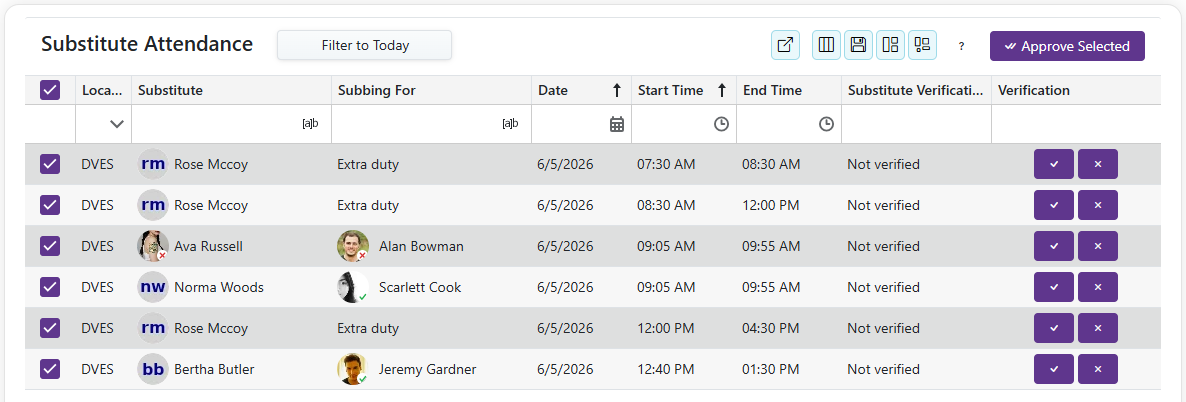Uncheck the Norma Woods row checkbox
This screenshot has height=402, width=1186.
50,287
